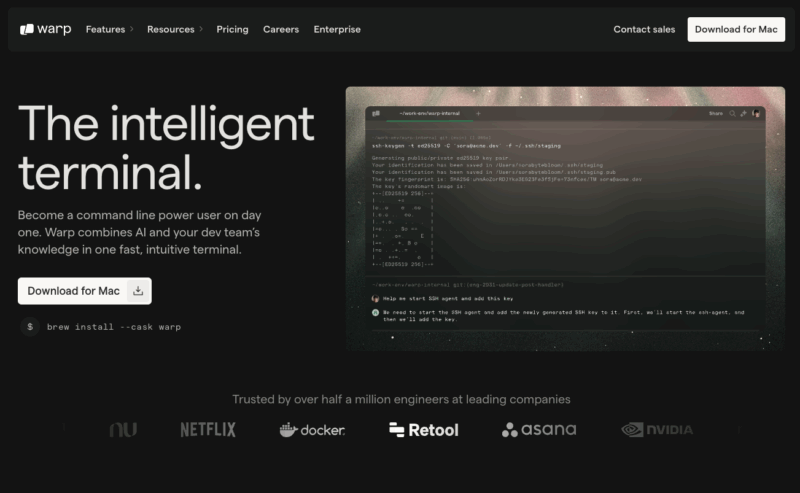This screenshot has width=800, height=493.
Task: Click the Nubank logo
Action: (x=123, y=430)
